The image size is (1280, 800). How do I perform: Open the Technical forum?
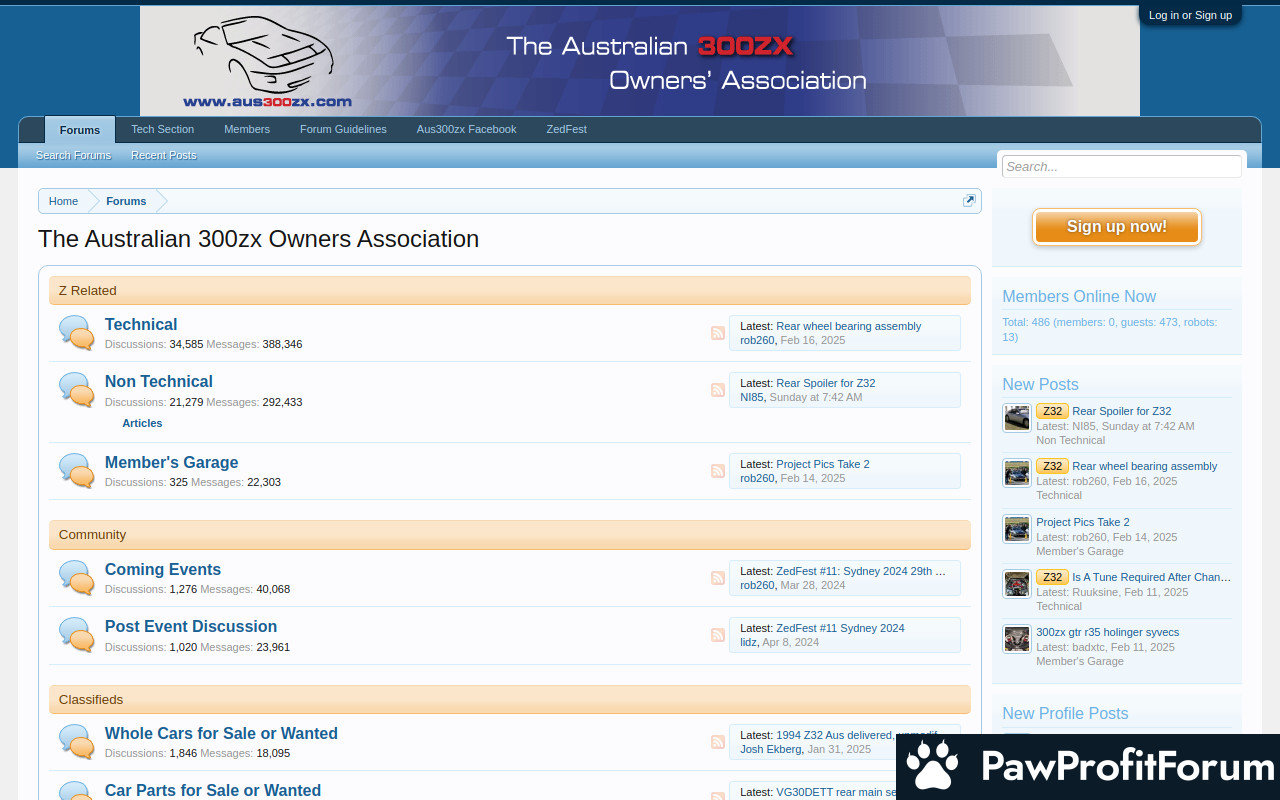(x=141, y=324)
